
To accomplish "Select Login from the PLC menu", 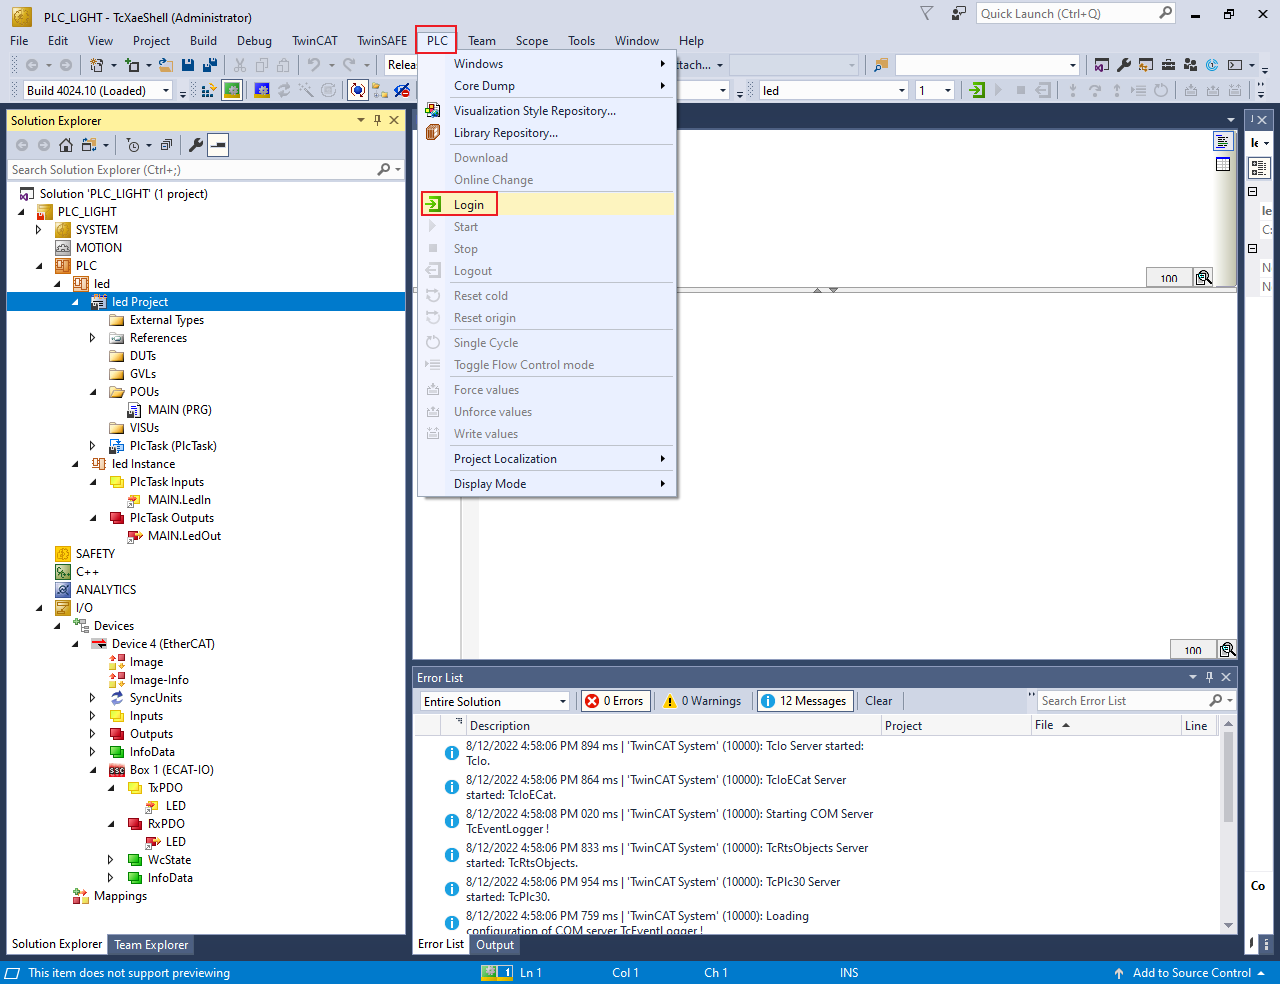I will (468, 205).
